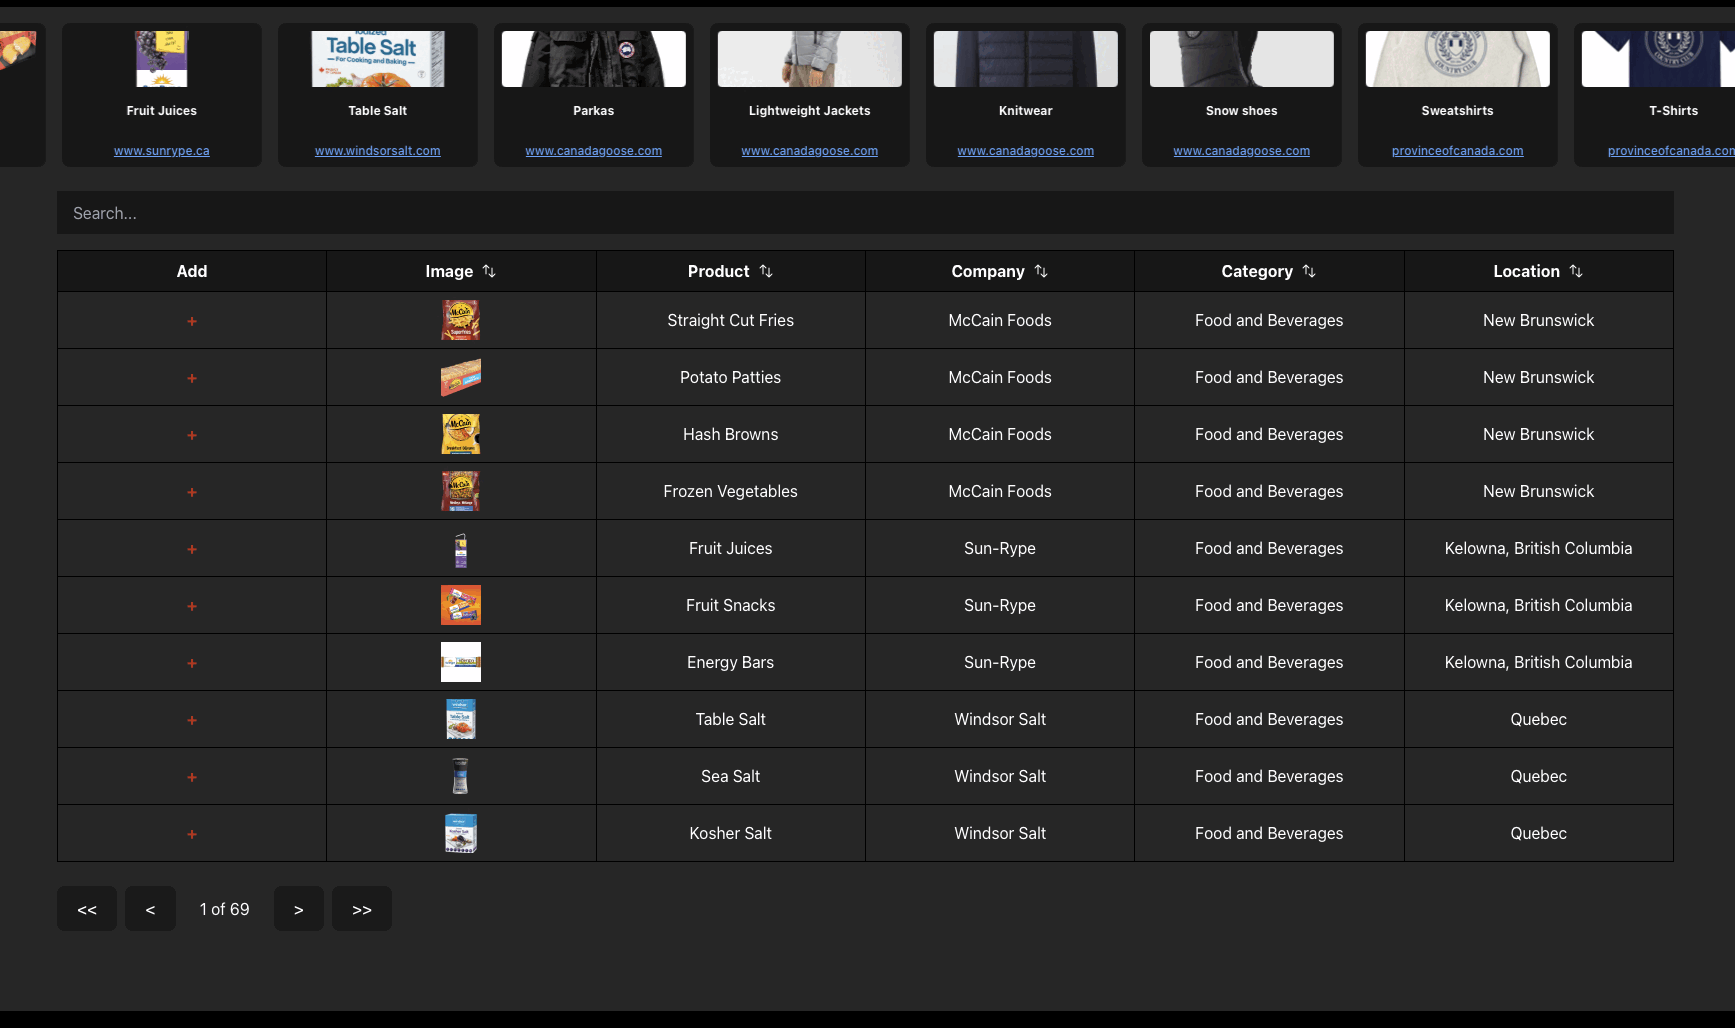Toggle sorting with the Category sort arrows
Screen dimensions: 1735x1028
pos(1309,271)
